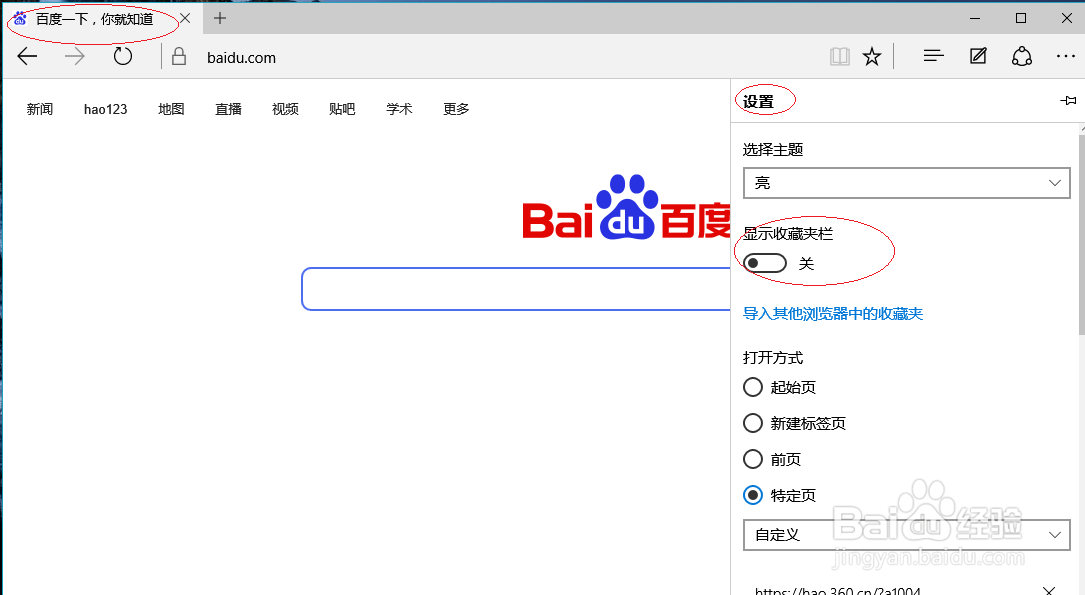Maximize the Edge browser window

click(x=1021, y=18)
